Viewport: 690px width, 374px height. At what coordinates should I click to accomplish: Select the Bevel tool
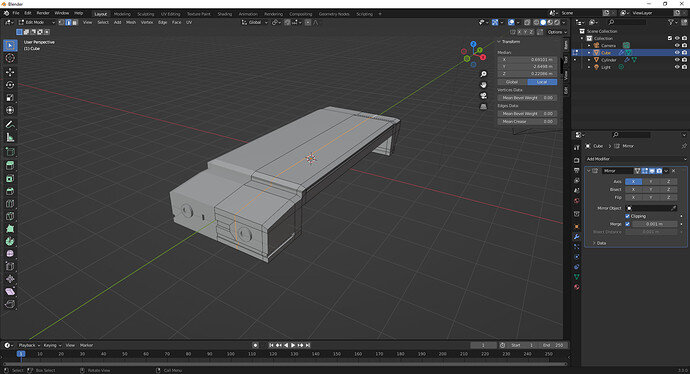coord(10,191)
